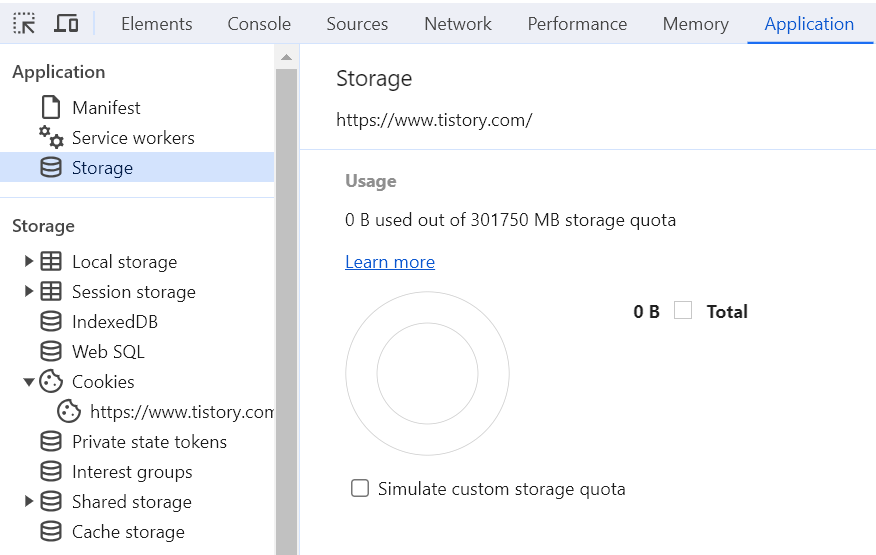The image size is (876, 555).
Task: Click the Cache storage database icon
Action: click(x=50, y=532)
